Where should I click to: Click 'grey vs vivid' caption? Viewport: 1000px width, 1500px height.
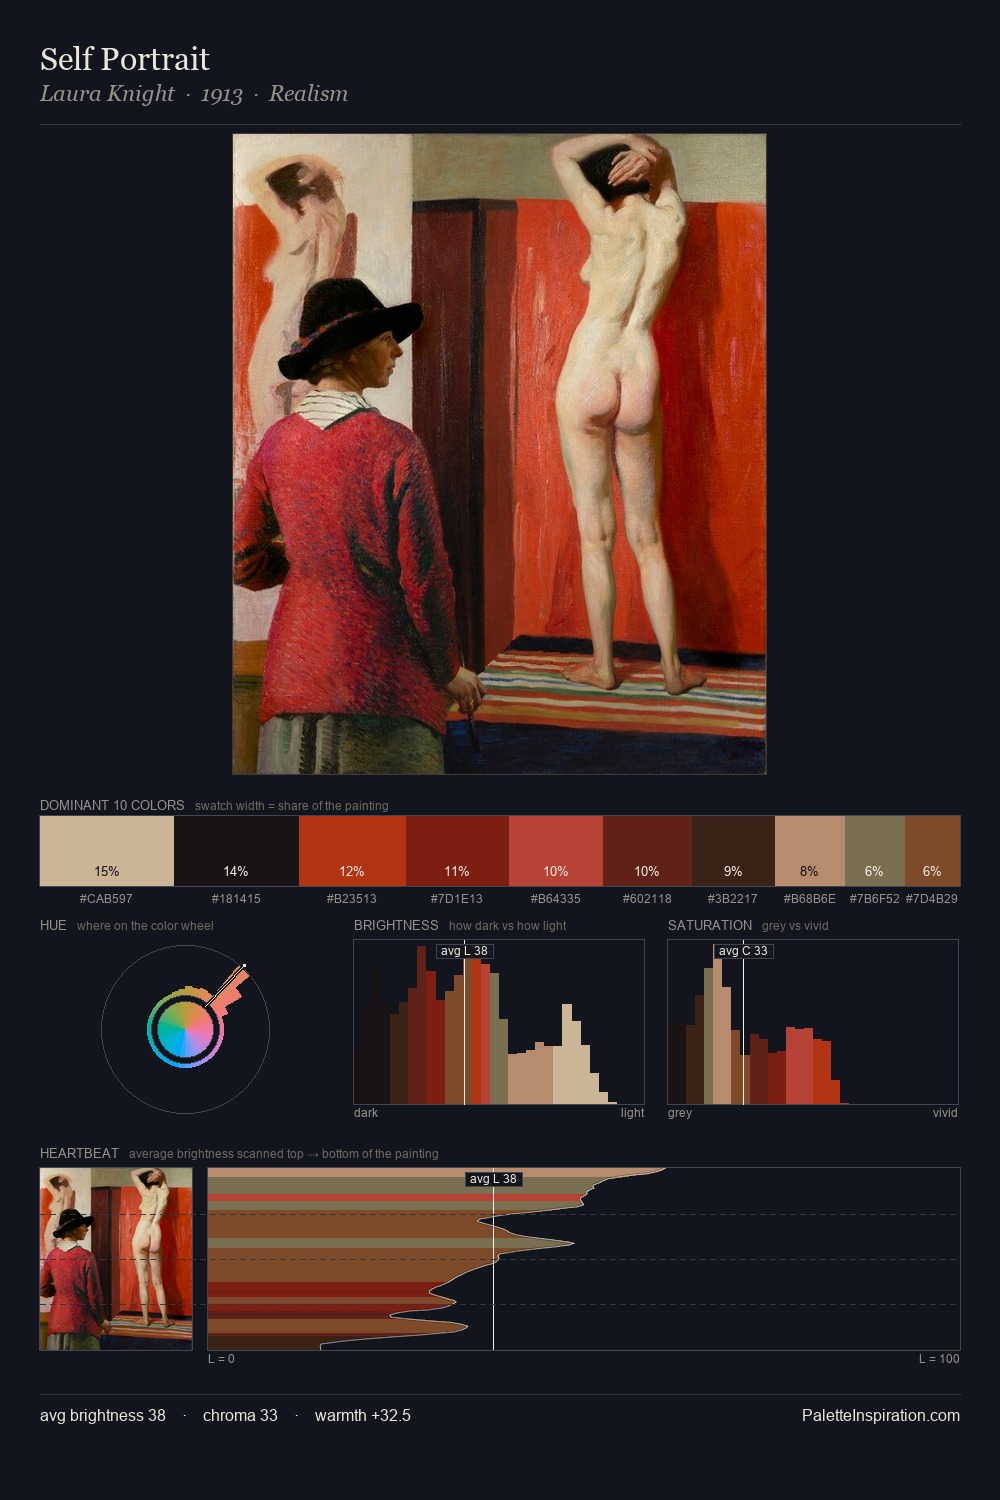click(x=795, y=926)
